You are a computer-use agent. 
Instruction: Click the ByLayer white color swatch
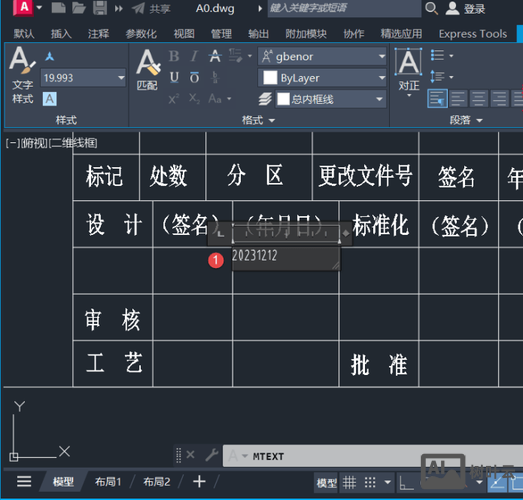[270, 78]
